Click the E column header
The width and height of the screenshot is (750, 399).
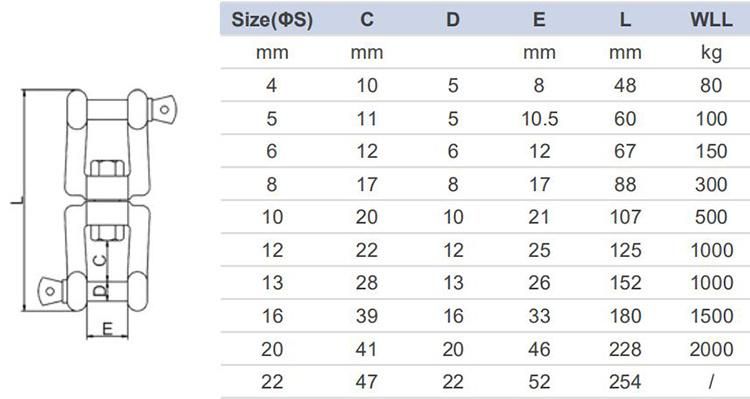coord(539,20)
